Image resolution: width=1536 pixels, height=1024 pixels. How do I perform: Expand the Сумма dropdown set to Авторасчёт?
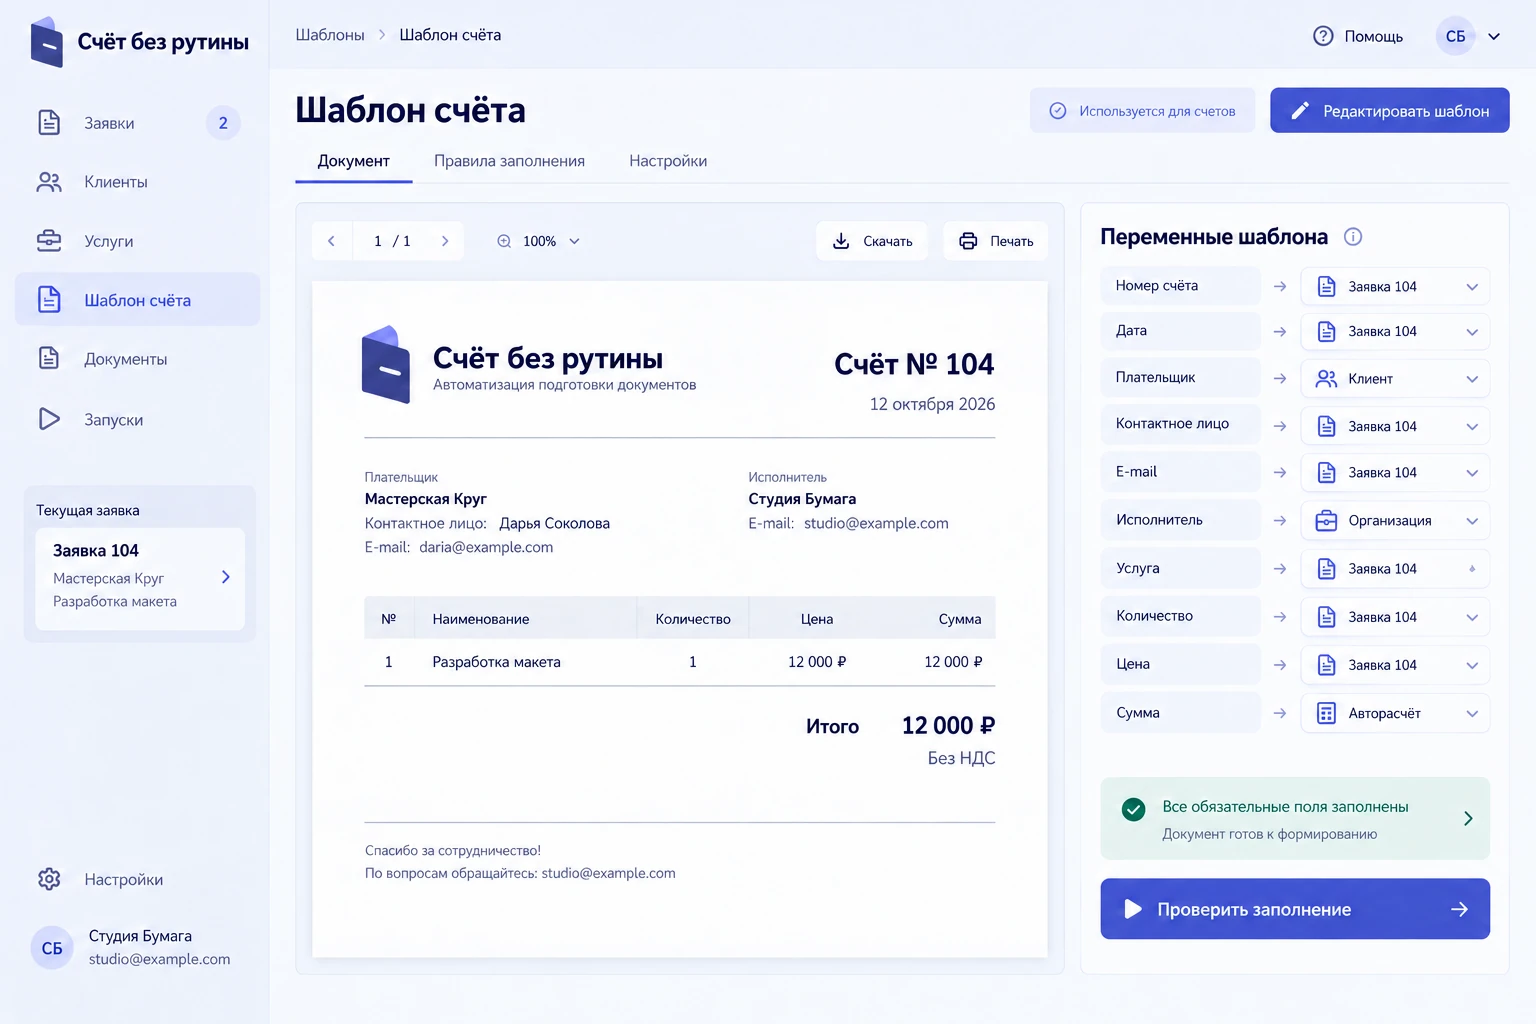(1395, 713)
